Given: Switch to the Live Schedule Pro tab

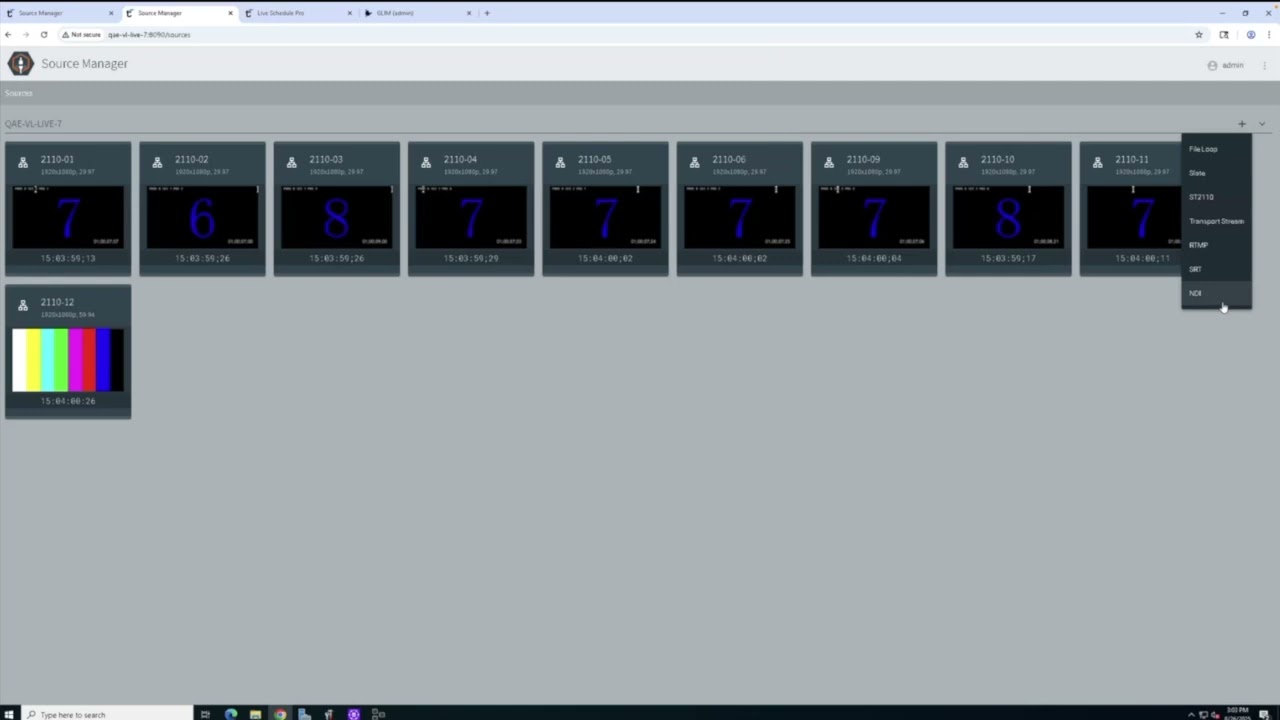Looking at the screenshot, I should pyautogui.click(x=298, y=13).
